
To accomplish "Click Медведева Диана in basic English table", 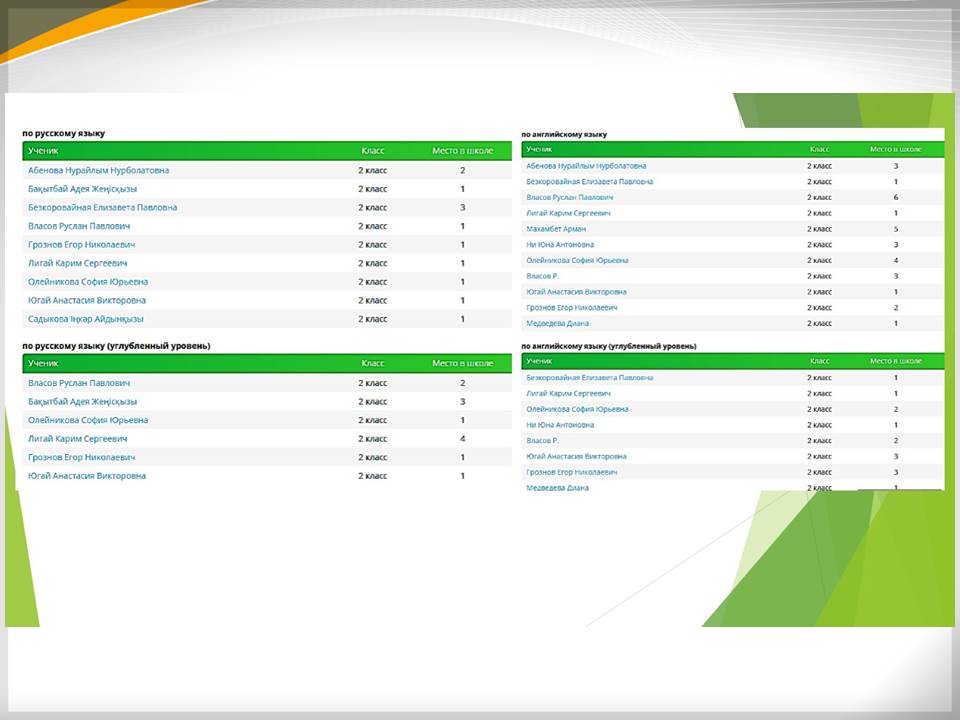I will click(x=557, y=323).
